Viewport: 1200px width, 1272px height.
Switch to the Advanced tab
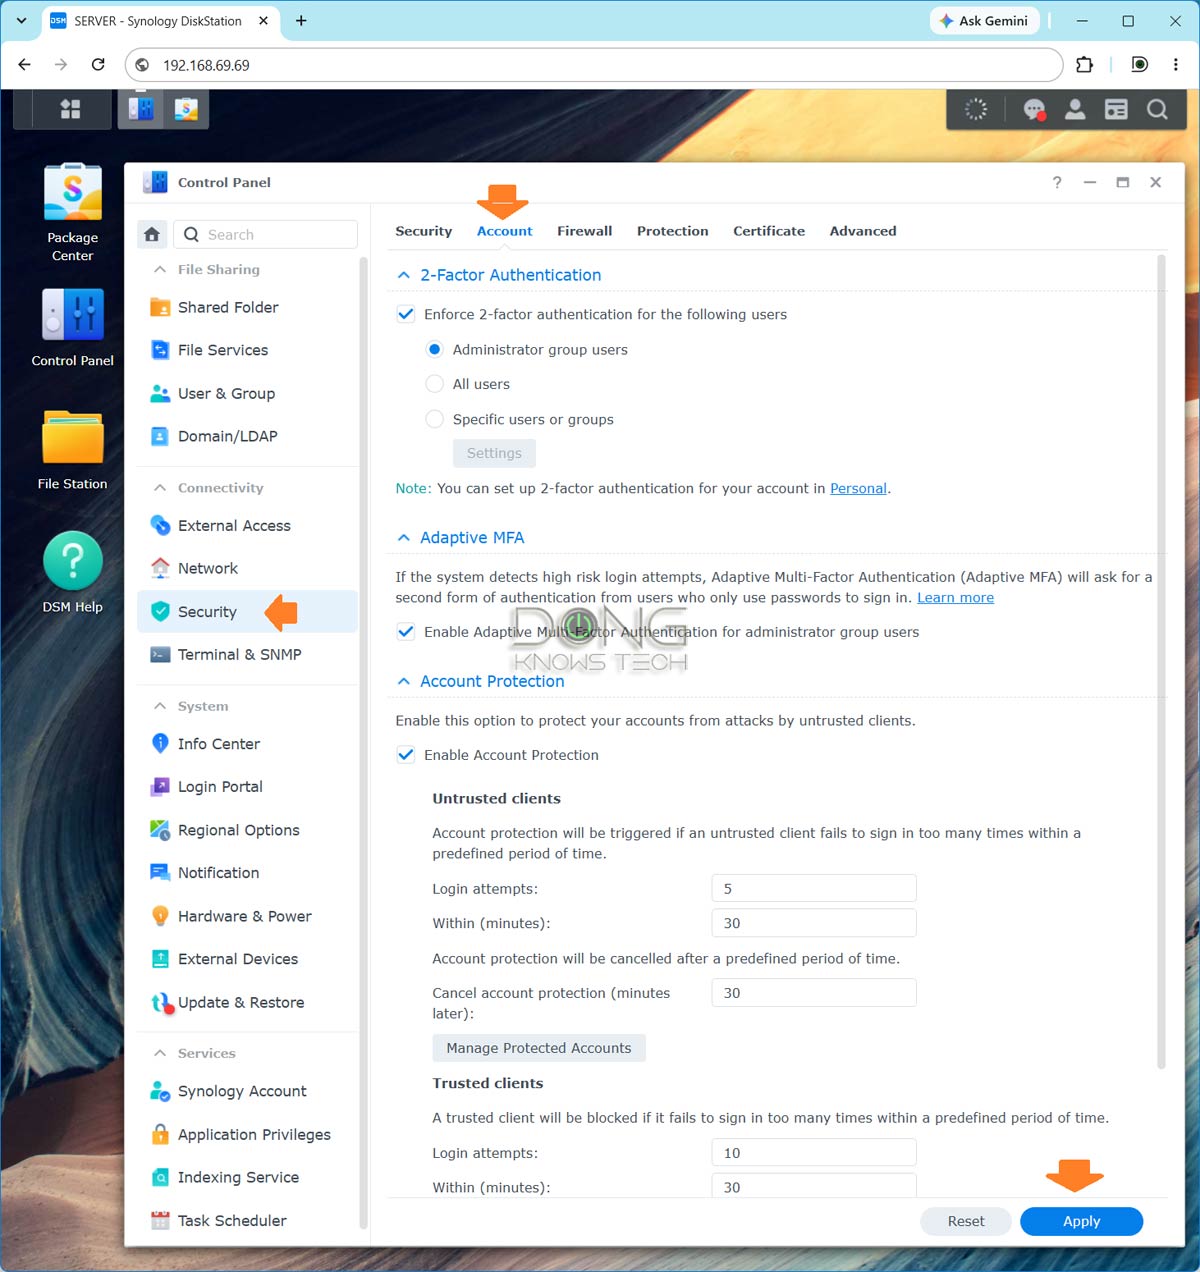click(863, 231)
